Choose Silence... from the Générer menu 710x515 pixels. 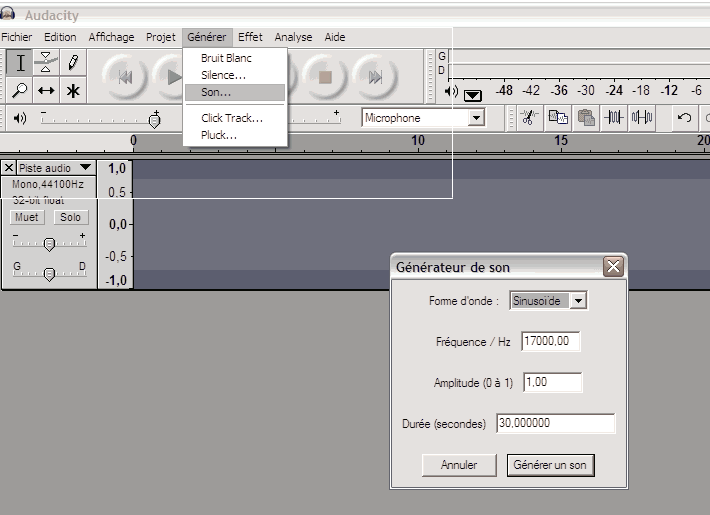[x=235, y=75]
